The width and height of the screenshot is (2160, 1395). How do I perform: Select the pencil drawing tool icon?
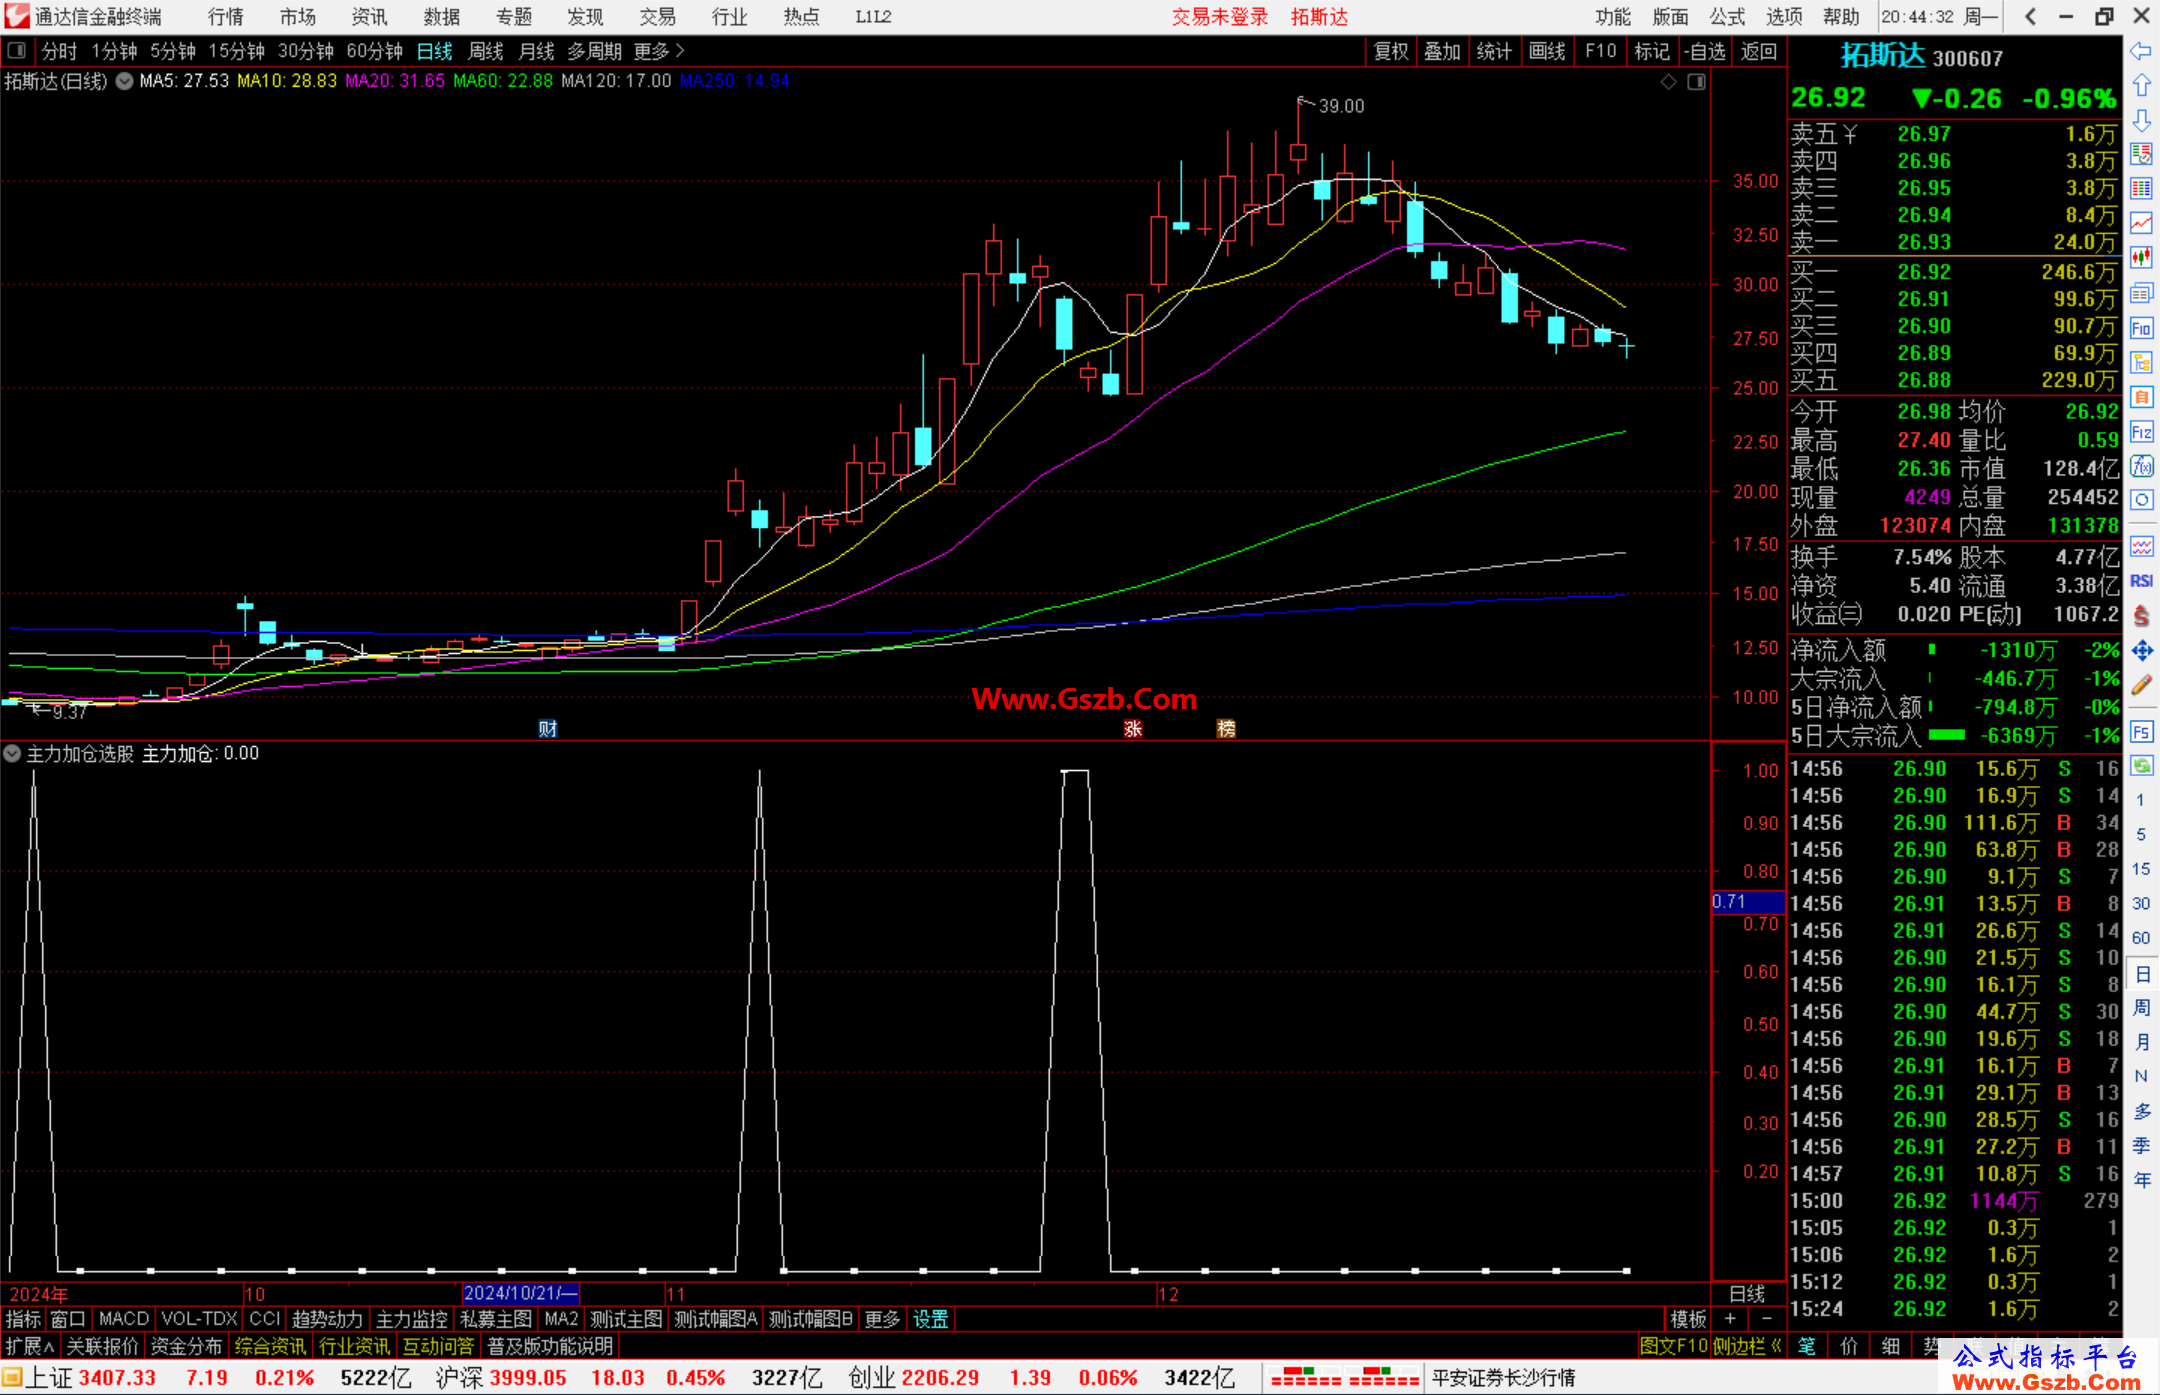[2141, 686]
